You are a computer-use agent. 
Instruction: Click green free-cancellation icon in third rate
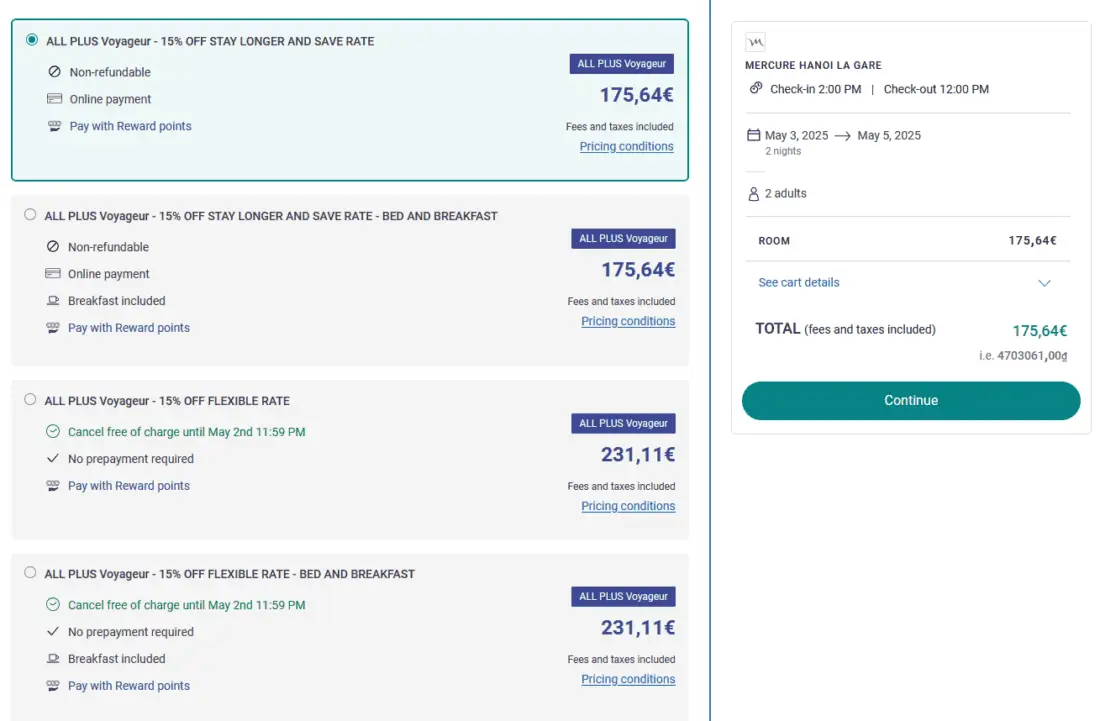[53, 432]
